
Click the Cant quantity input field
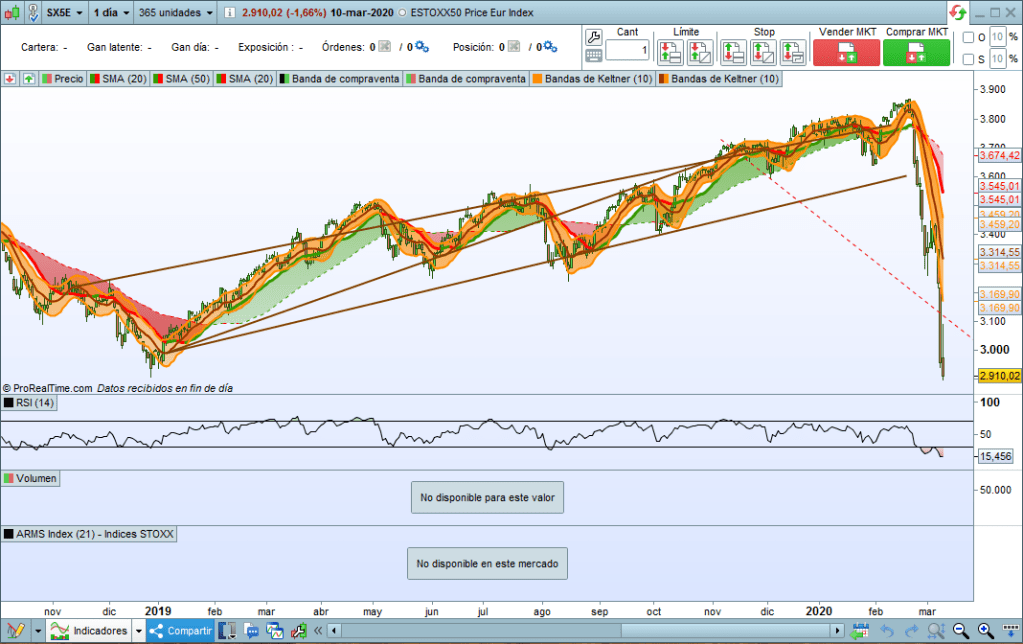click(x=627, y=50)
